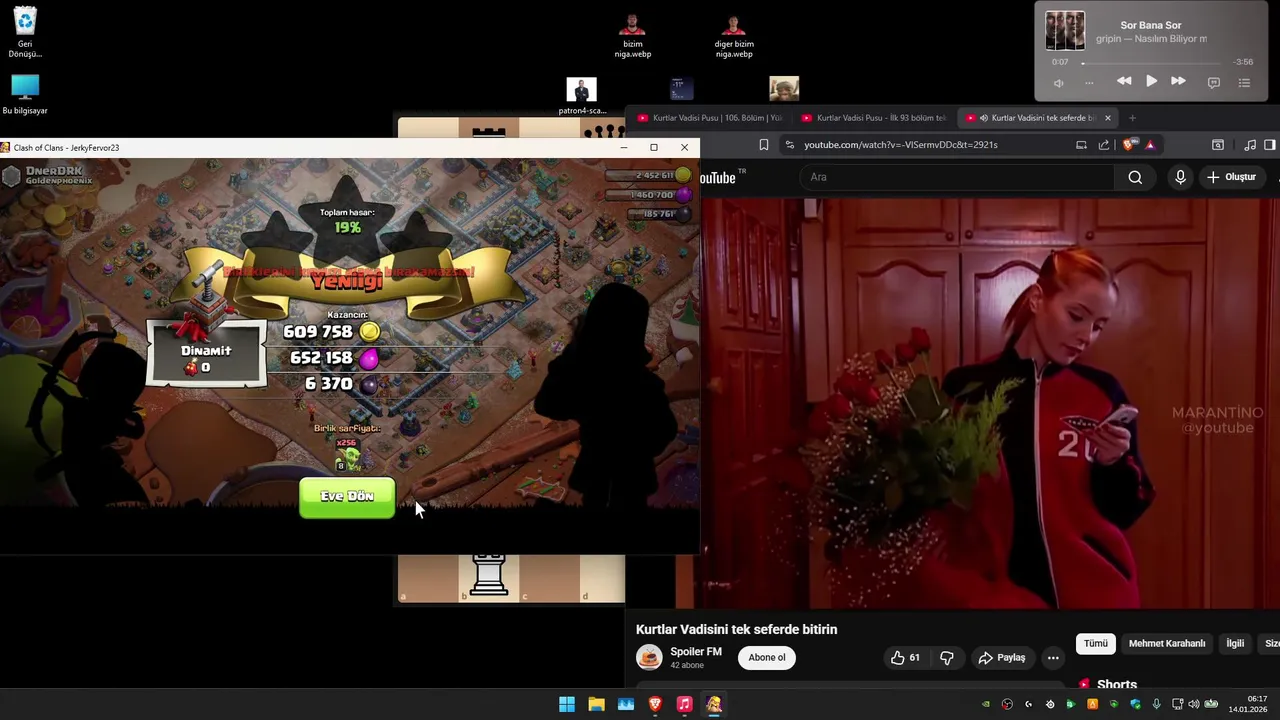Viewport: 1280px width, 720px height.
Task: Open site settings icon in address bar
Action: point(789,145)
